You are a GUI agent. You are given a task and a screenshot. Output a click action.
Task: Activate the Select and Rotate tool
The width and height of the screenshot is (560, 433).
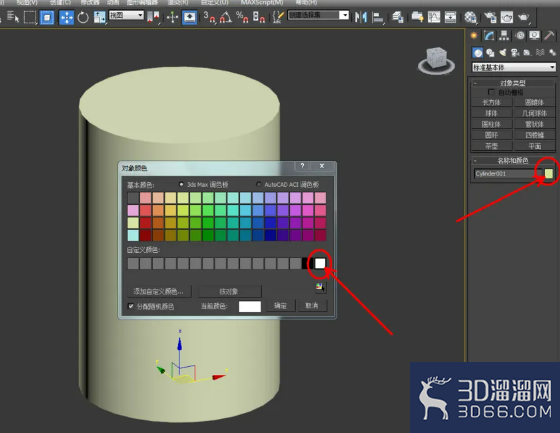83,17
